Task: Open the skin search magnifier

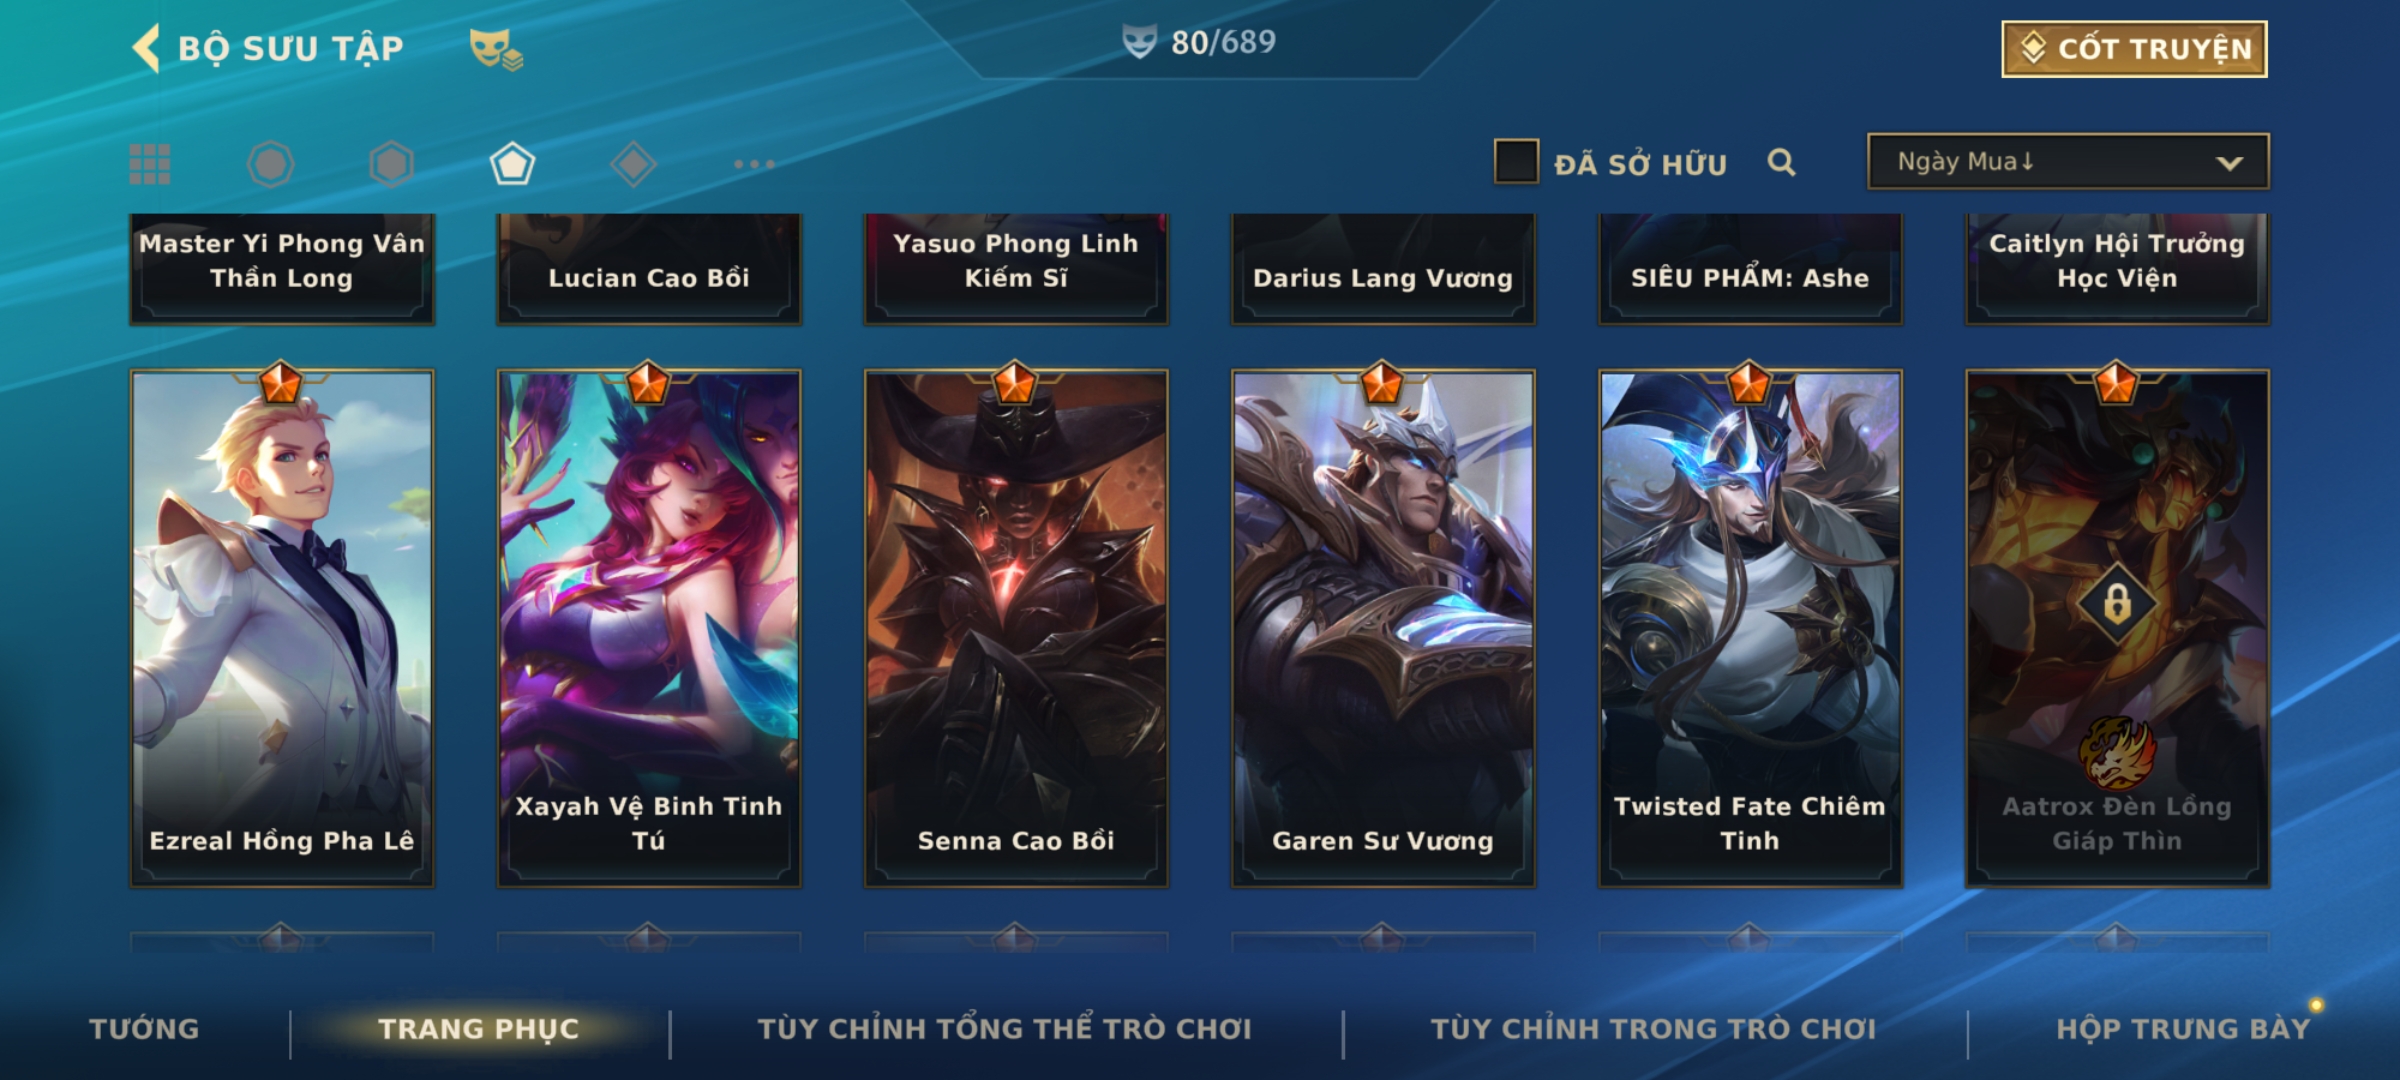Action: pos(1781,162)
